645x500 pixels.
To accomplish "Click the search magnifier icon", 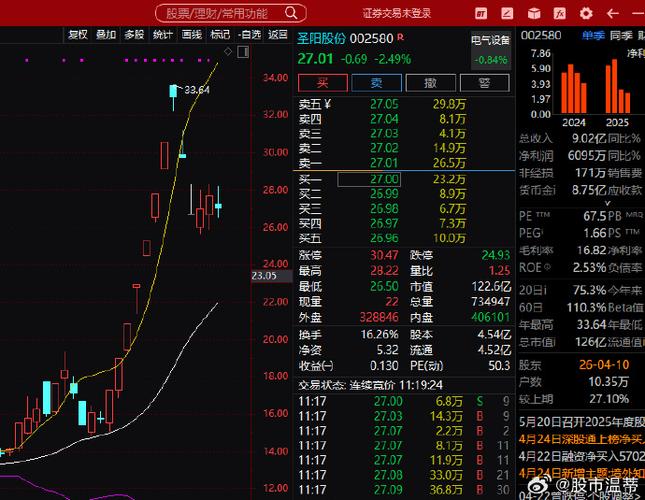I will click(291, 13).
